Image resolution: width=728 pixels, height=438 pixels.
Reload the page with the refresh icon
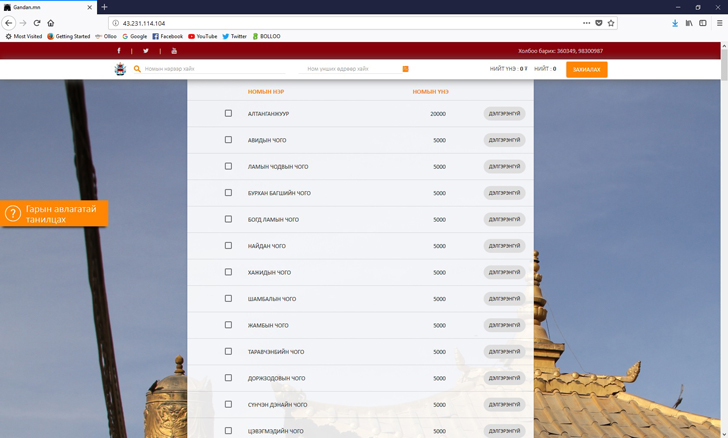[x=37, y=23]
